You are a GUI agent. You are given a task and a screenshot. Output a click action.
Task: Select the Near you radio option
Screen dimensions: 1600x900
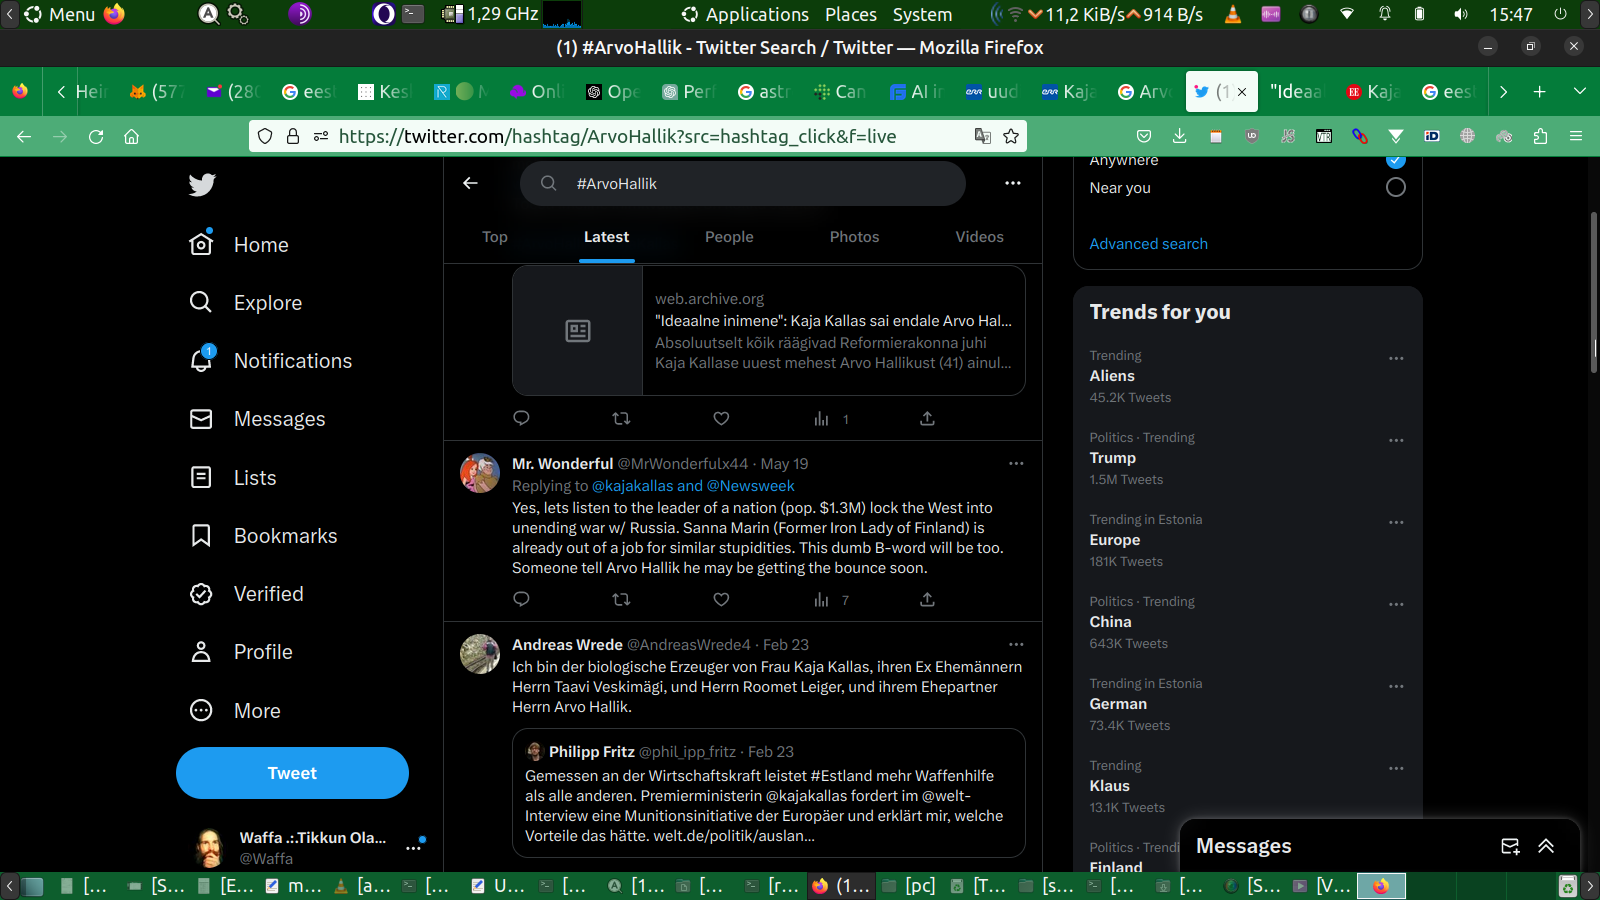coord(1396,187)
